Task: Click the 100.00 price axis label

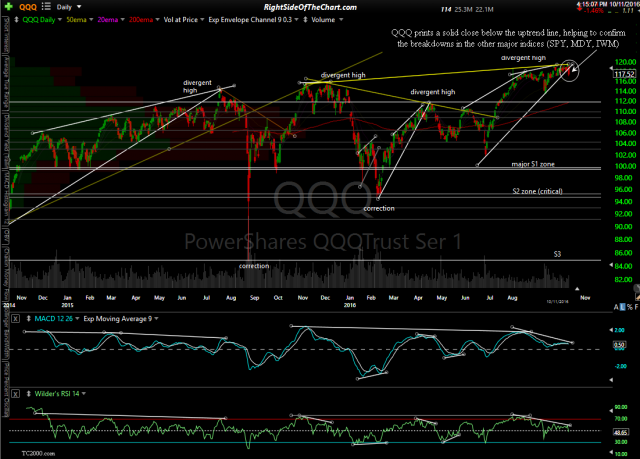Action: (625, 166)
